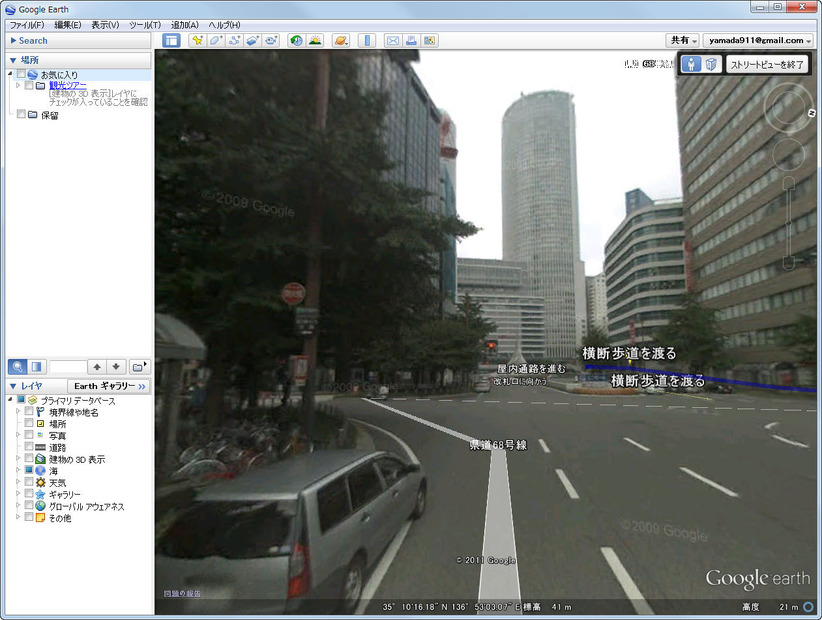This screenshot has height=620, width=822.
Task: Click the 県道68号線 road label
Action: point(498,445)
